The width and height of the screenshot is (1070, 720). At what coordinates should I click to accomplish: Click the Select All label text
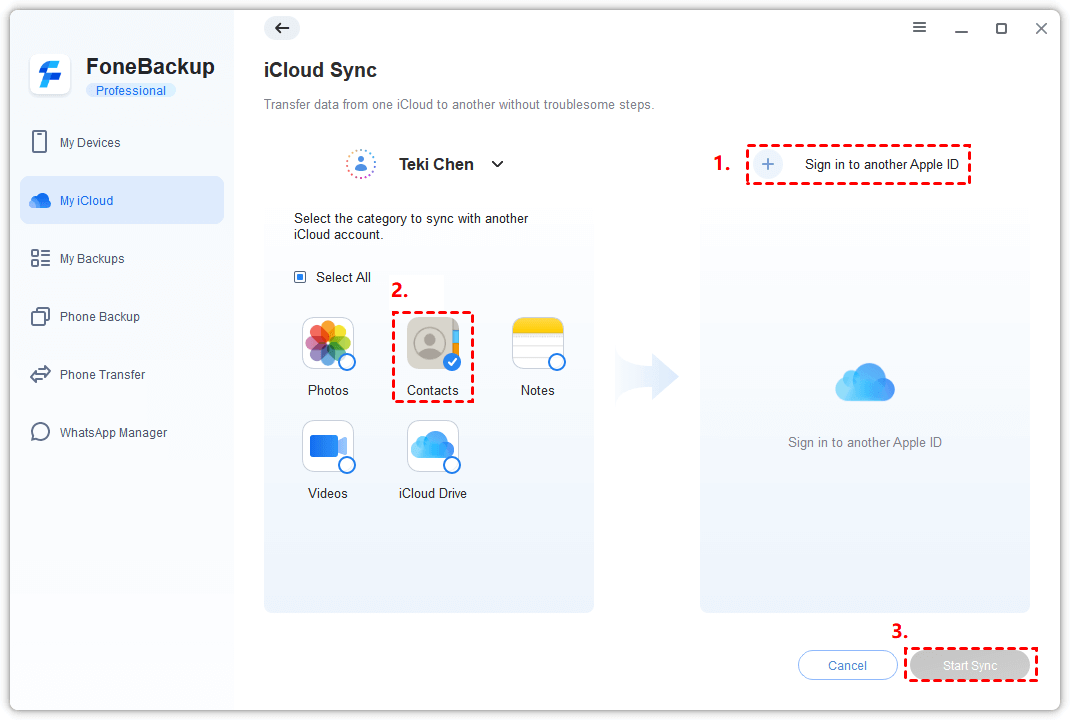(343, 277)
